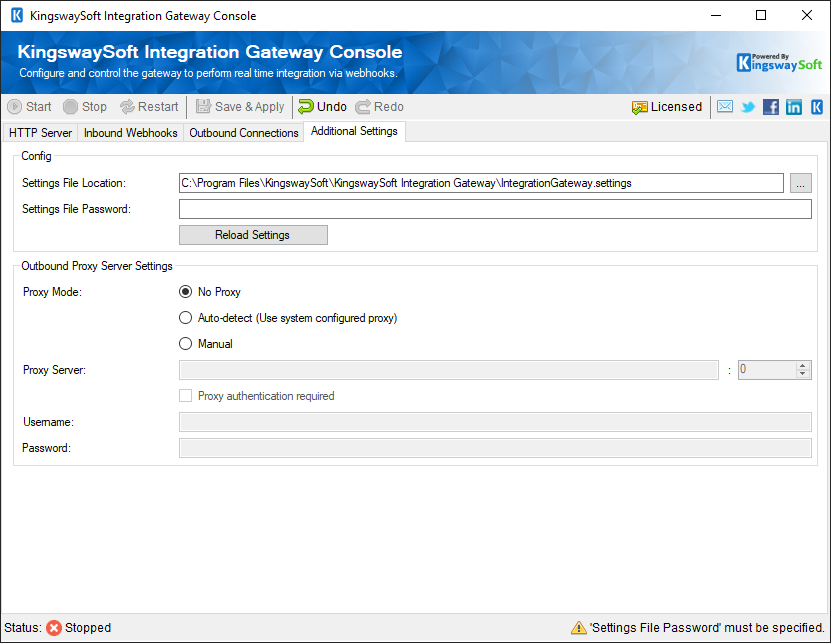Maximize the console window
Viewport: 831px width, 643px height.
pyautogui.click(x=761, y=15)
